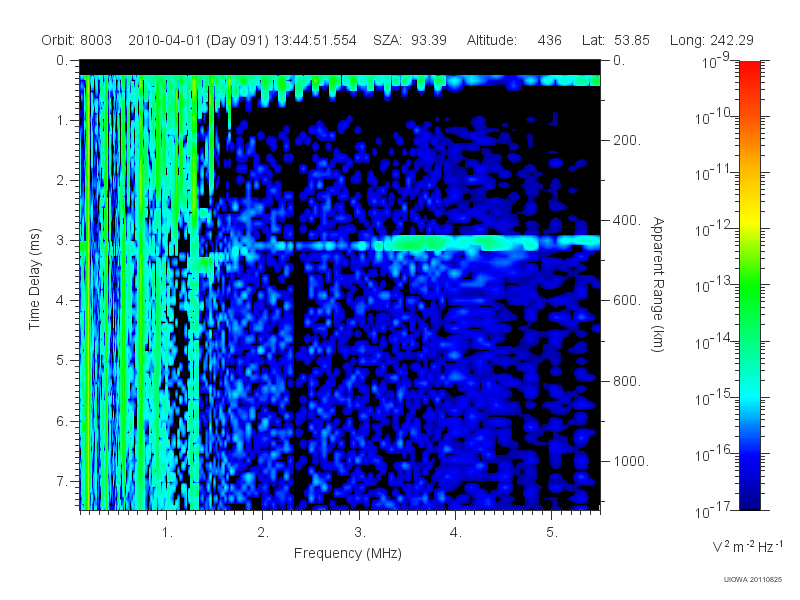Click the bright horizontal echo near 3 ms
The image size is (800, 600).
pyautogui.click(x=418, y=243)
